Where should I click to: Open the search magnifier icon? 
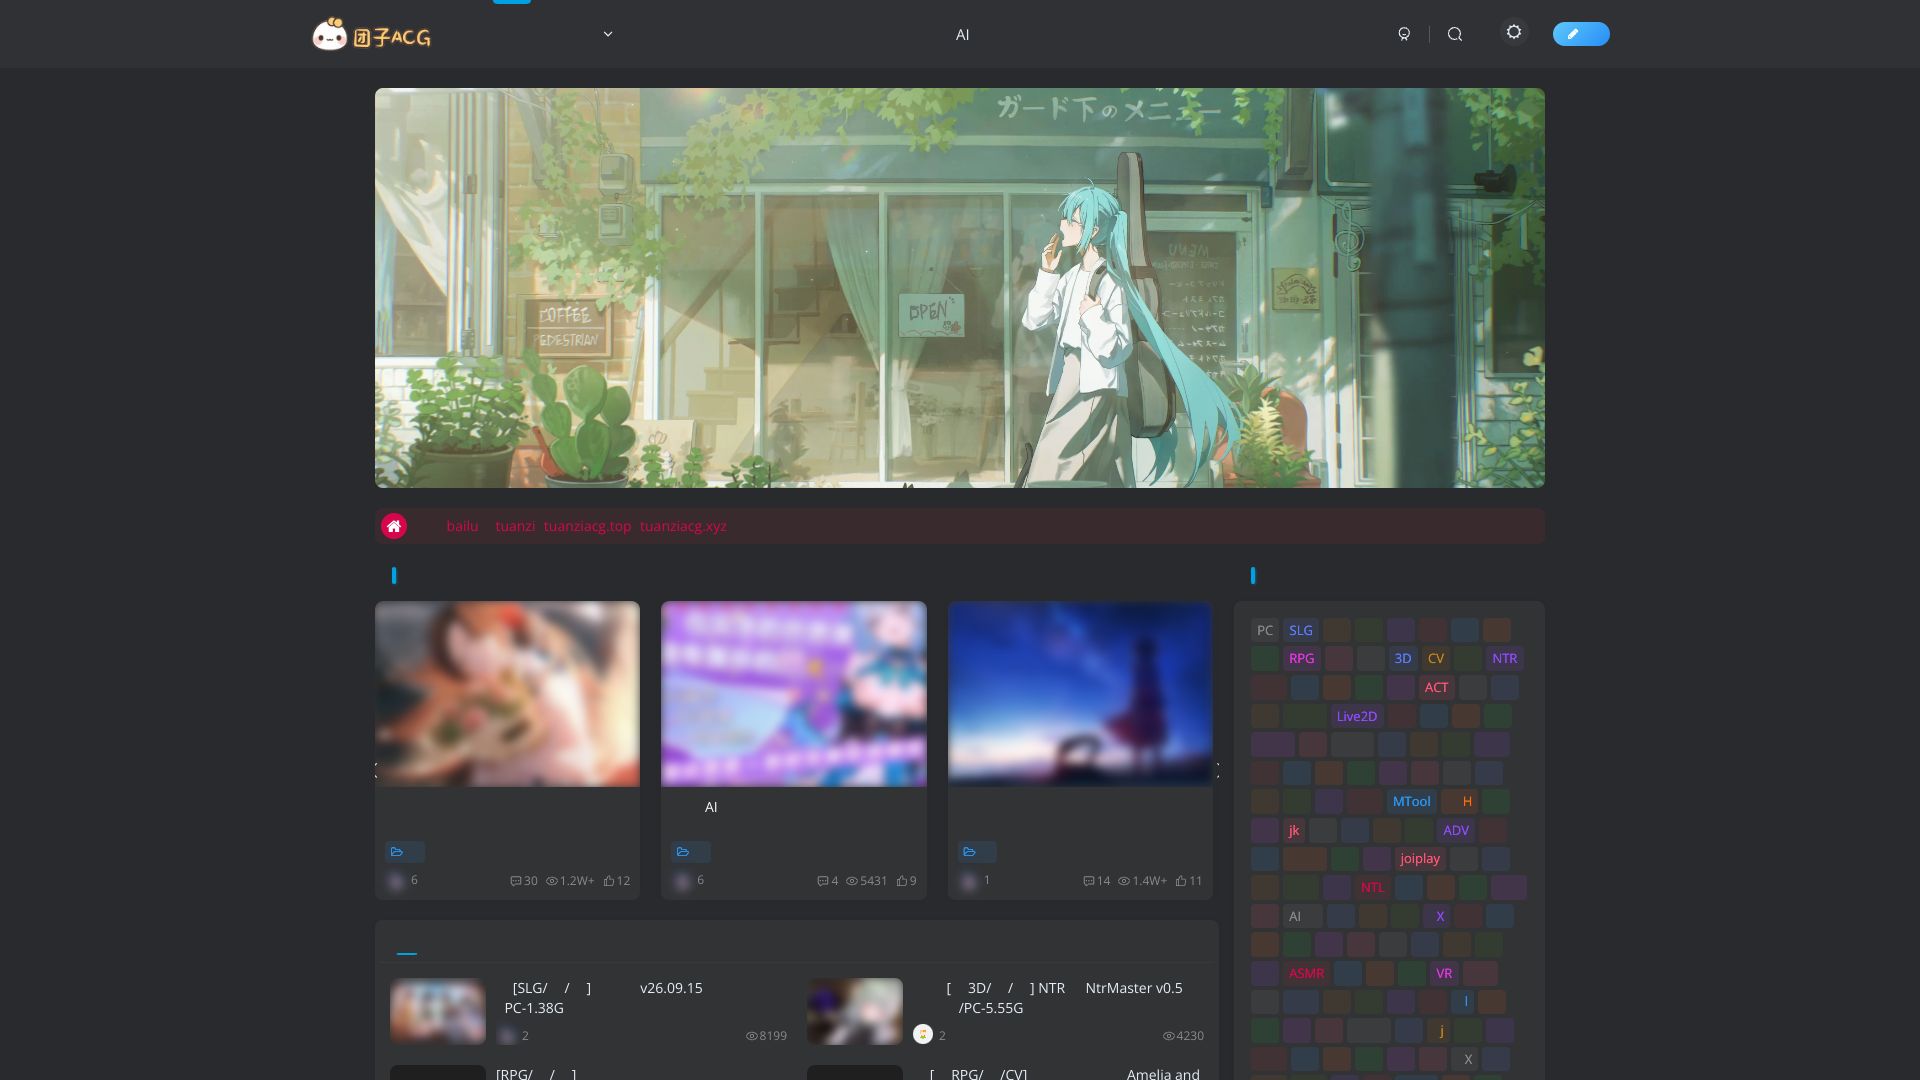(1455, 34)
